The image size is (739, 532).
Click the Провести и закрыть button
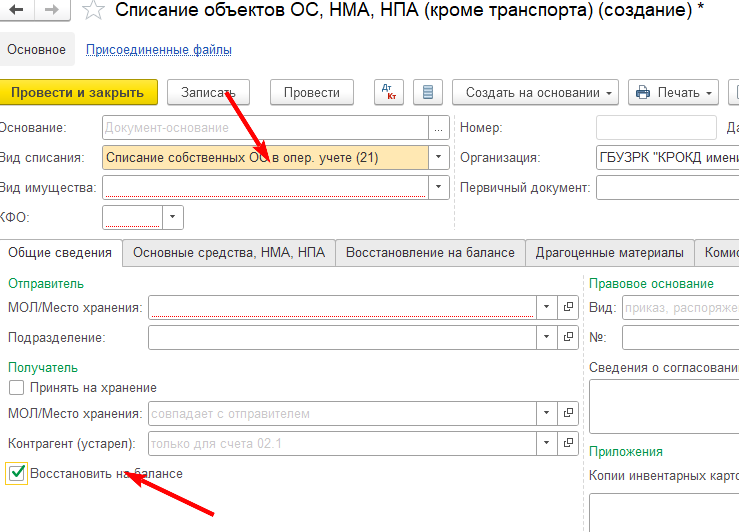pyautogui.click(x=77, y=92)
